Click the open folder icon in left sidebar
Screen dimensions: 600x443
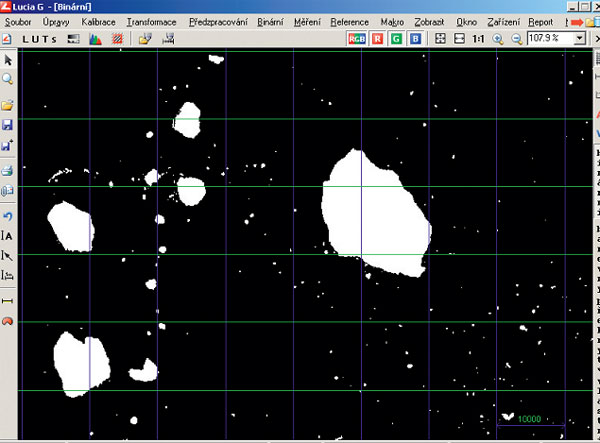[7, 105]
